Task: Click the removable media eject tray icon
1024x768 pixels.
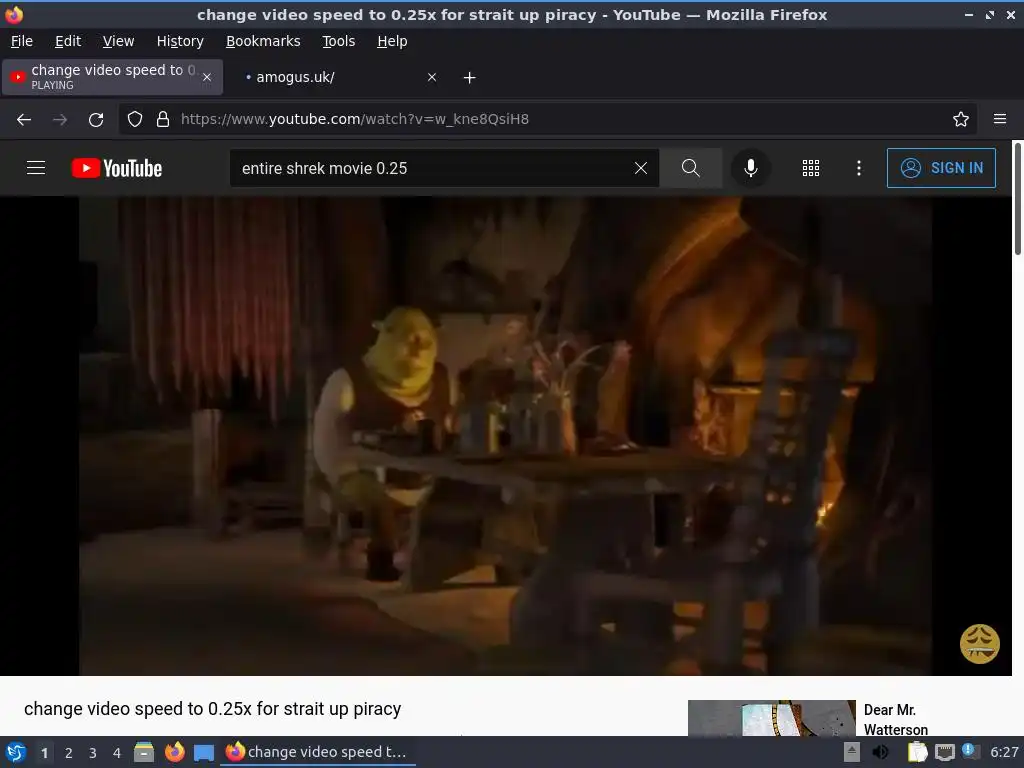Action: point(852,752)
